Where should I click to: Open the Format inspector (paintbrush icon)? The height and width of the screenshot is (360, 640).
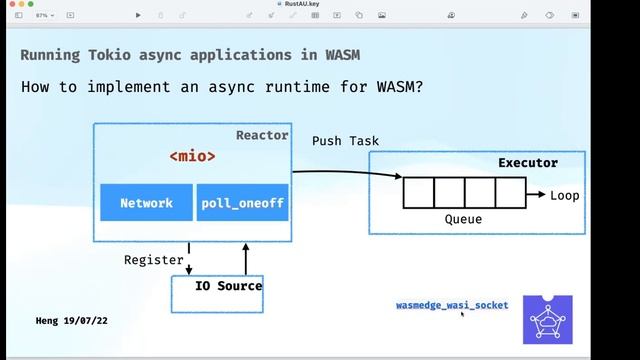point(524,16)
